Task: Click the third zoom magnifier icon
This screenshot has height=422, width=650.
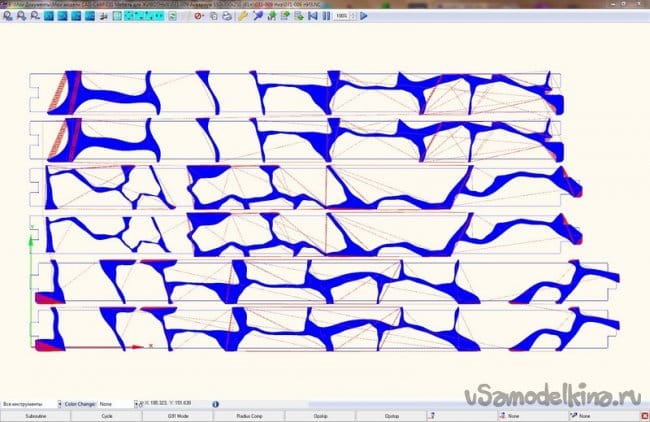Action: click(x=34, y=17)
